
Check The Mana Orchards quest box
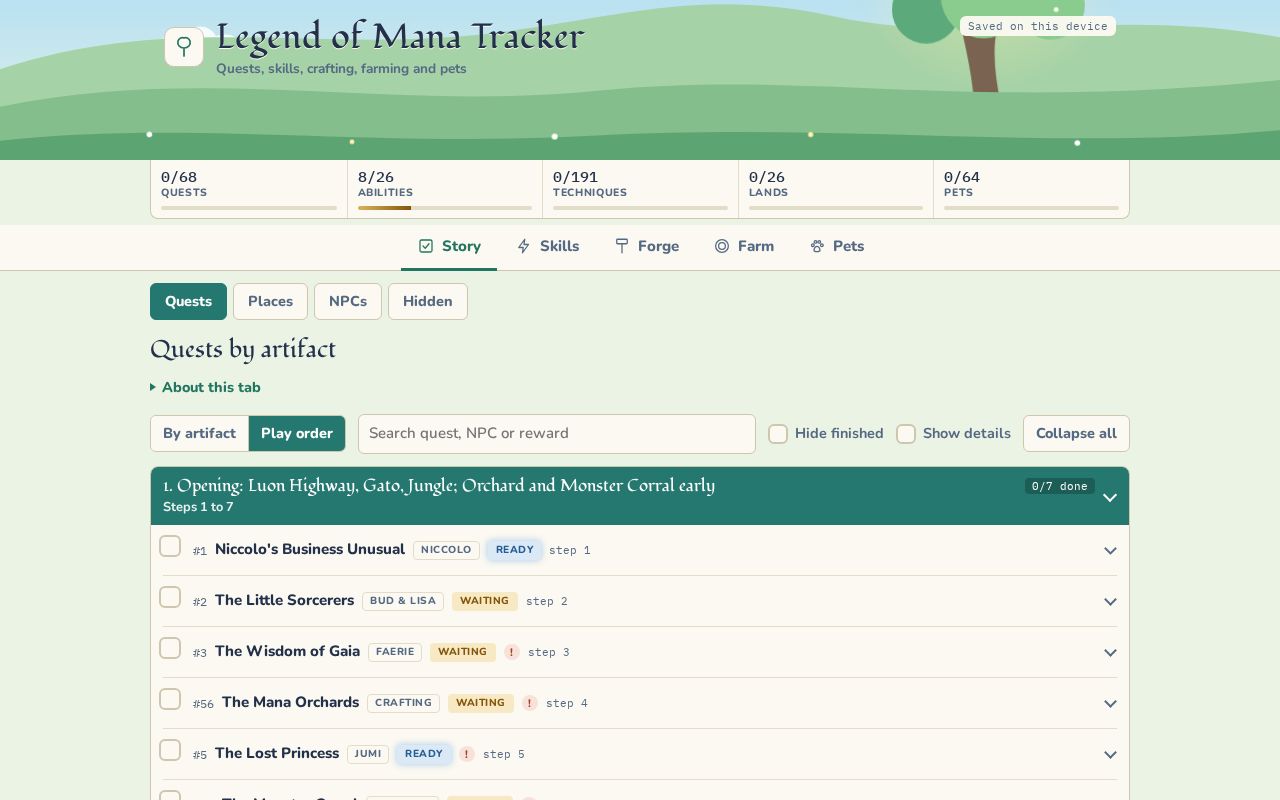(x=170, y=699)
